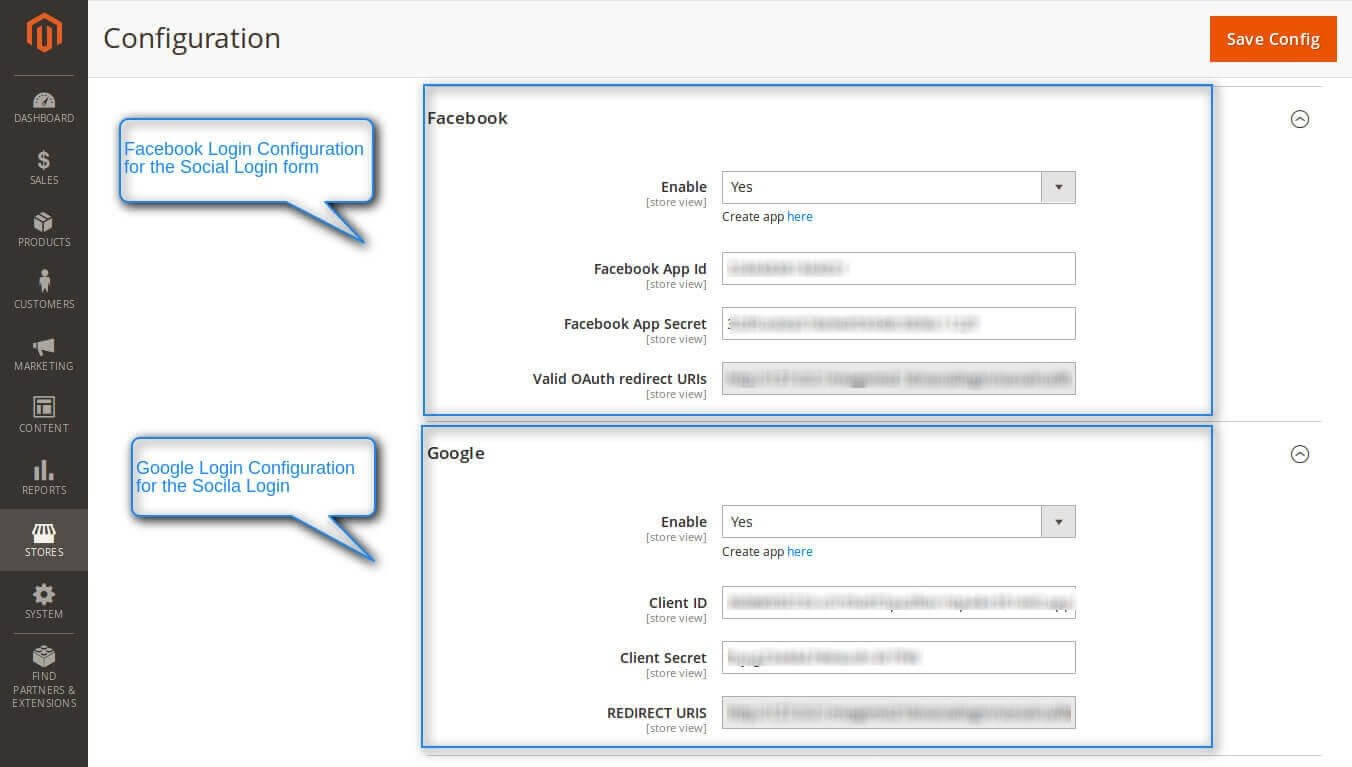The image size is (1352, 767).
Task: Click the 'Client Secret' label
Action: click(x=663, y=658)
